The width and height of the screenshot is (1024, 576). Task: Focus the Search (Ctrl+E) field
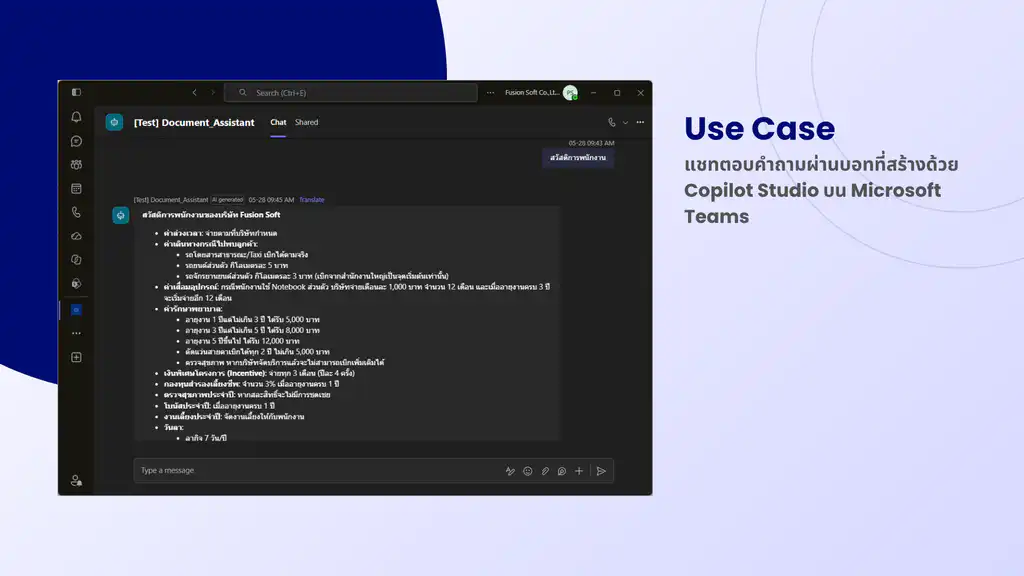pyautogui.click(x=351, y=93)
